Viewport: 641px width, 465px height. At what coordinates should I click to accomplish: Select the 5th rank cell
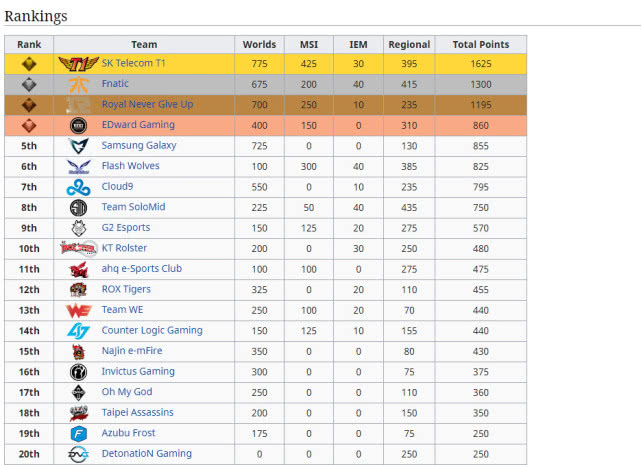(29, 146)
